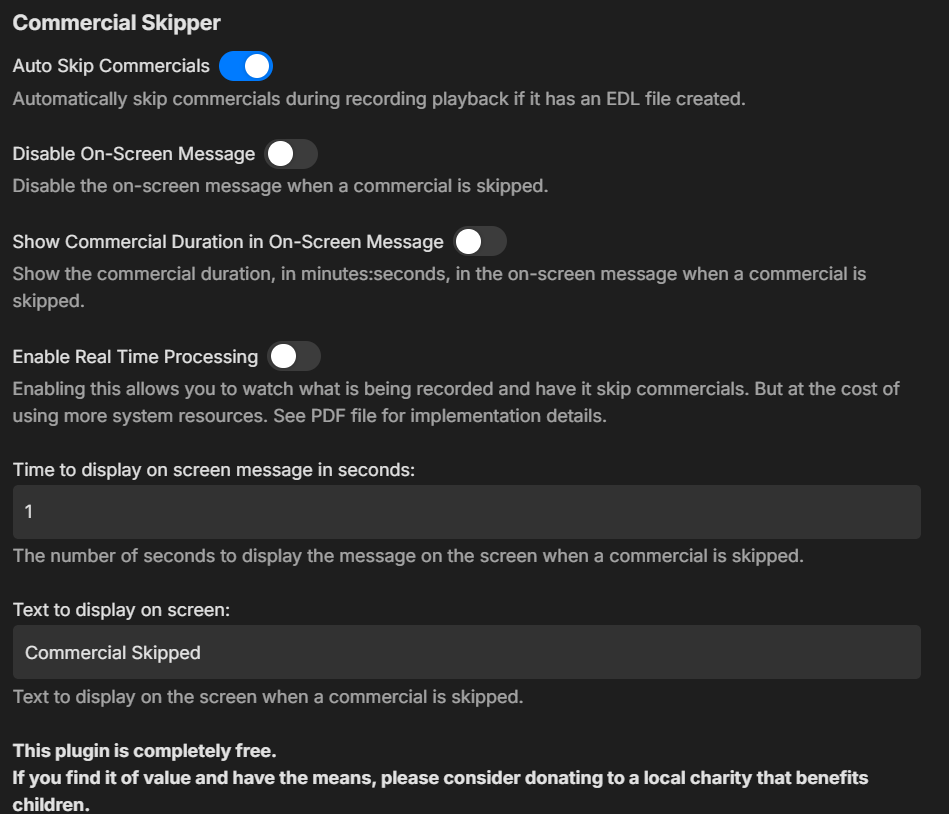Toggle Show Commercial Duration in On-Screen Message switch
Screen dimensions: 949x814
[480, 242]
